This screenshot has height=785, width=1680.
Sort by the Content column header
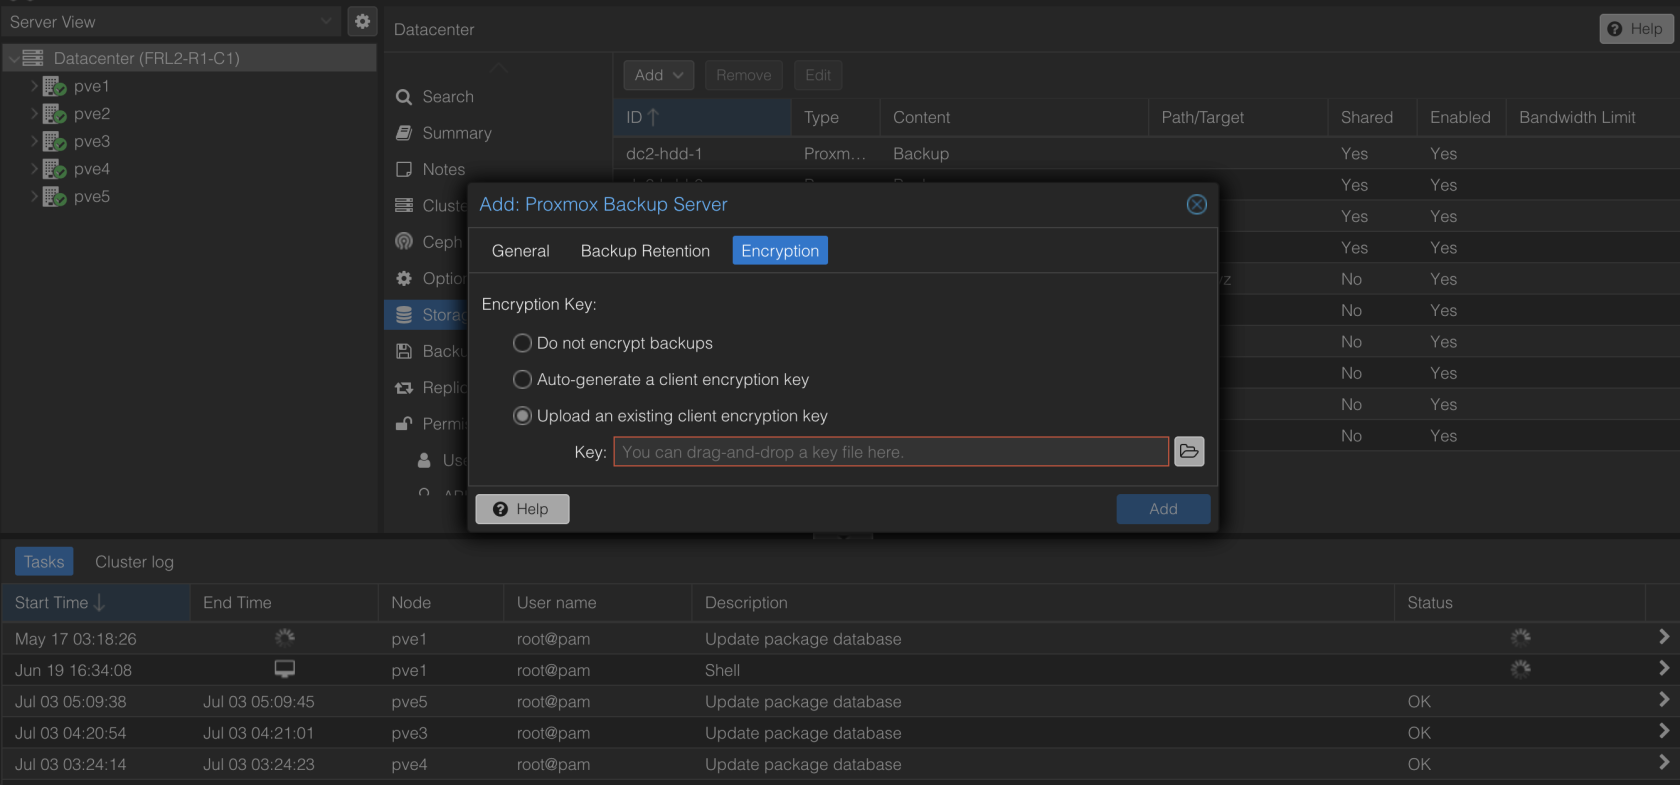click(x=1014, y=117)
